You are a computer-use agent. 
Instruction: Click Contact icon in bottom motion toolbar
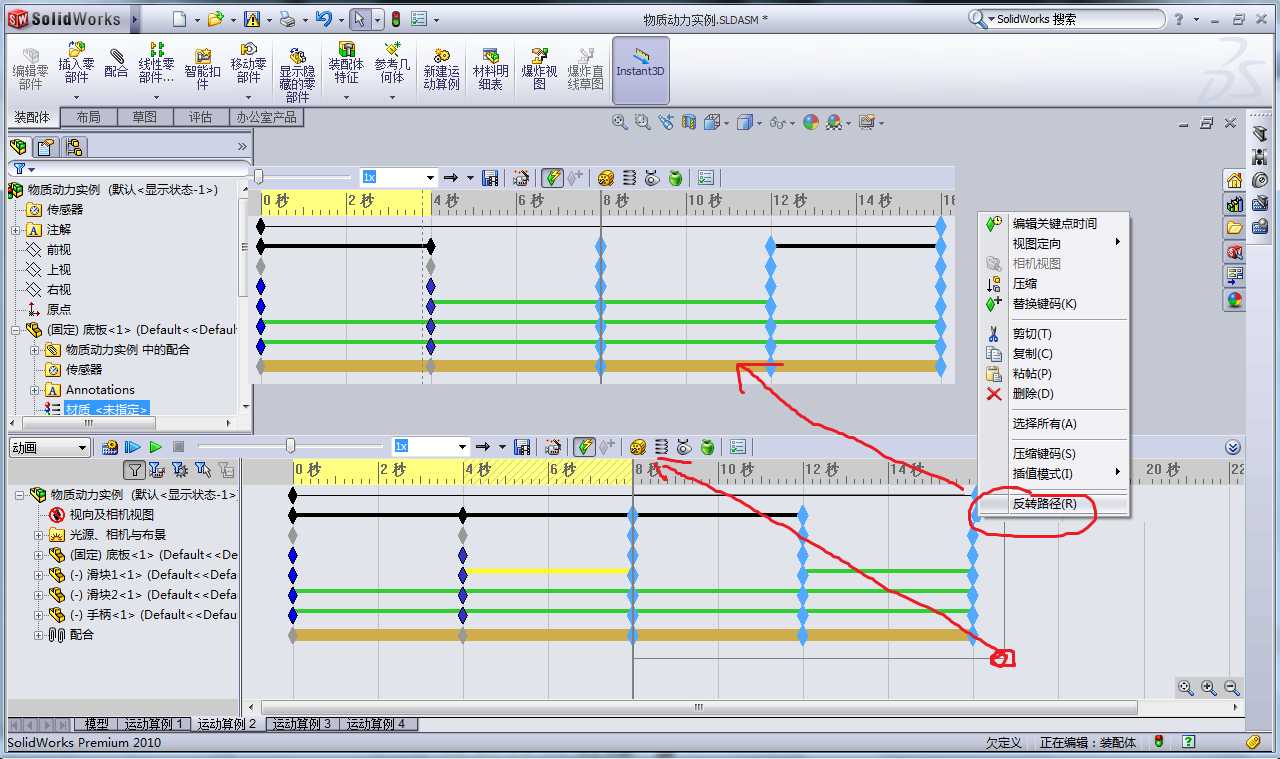(x=684, y=447)
